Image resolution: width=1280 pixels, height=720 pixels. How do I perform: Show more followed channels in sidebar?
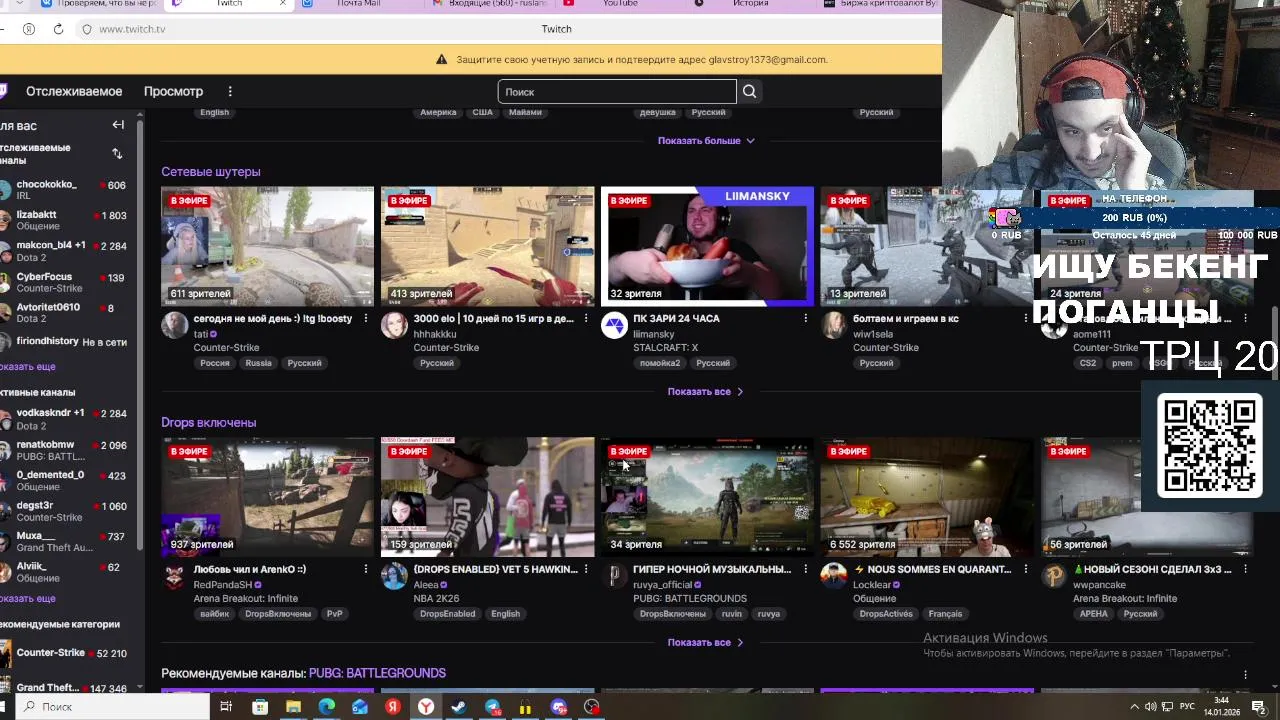pyautogui.click(x=27, y=367)
